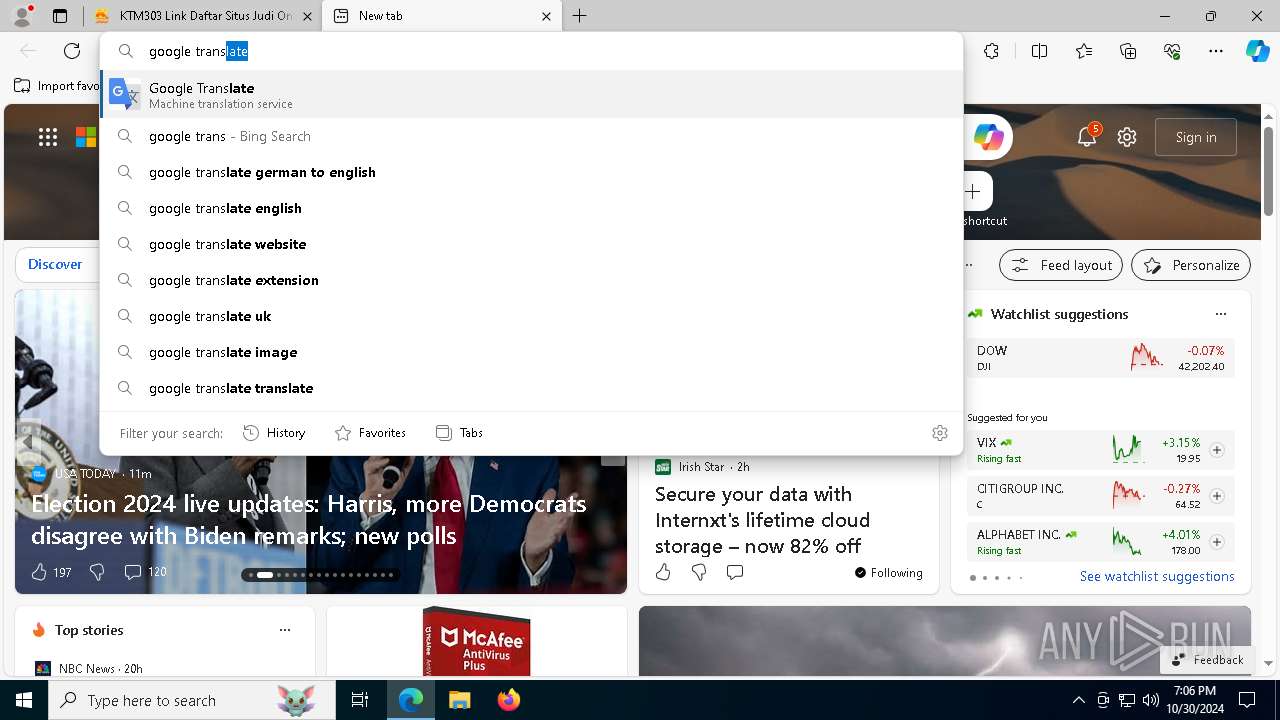1280x720 pixels.
Task: Click the Add shortcut plus button
Action: tap(973, 191)
